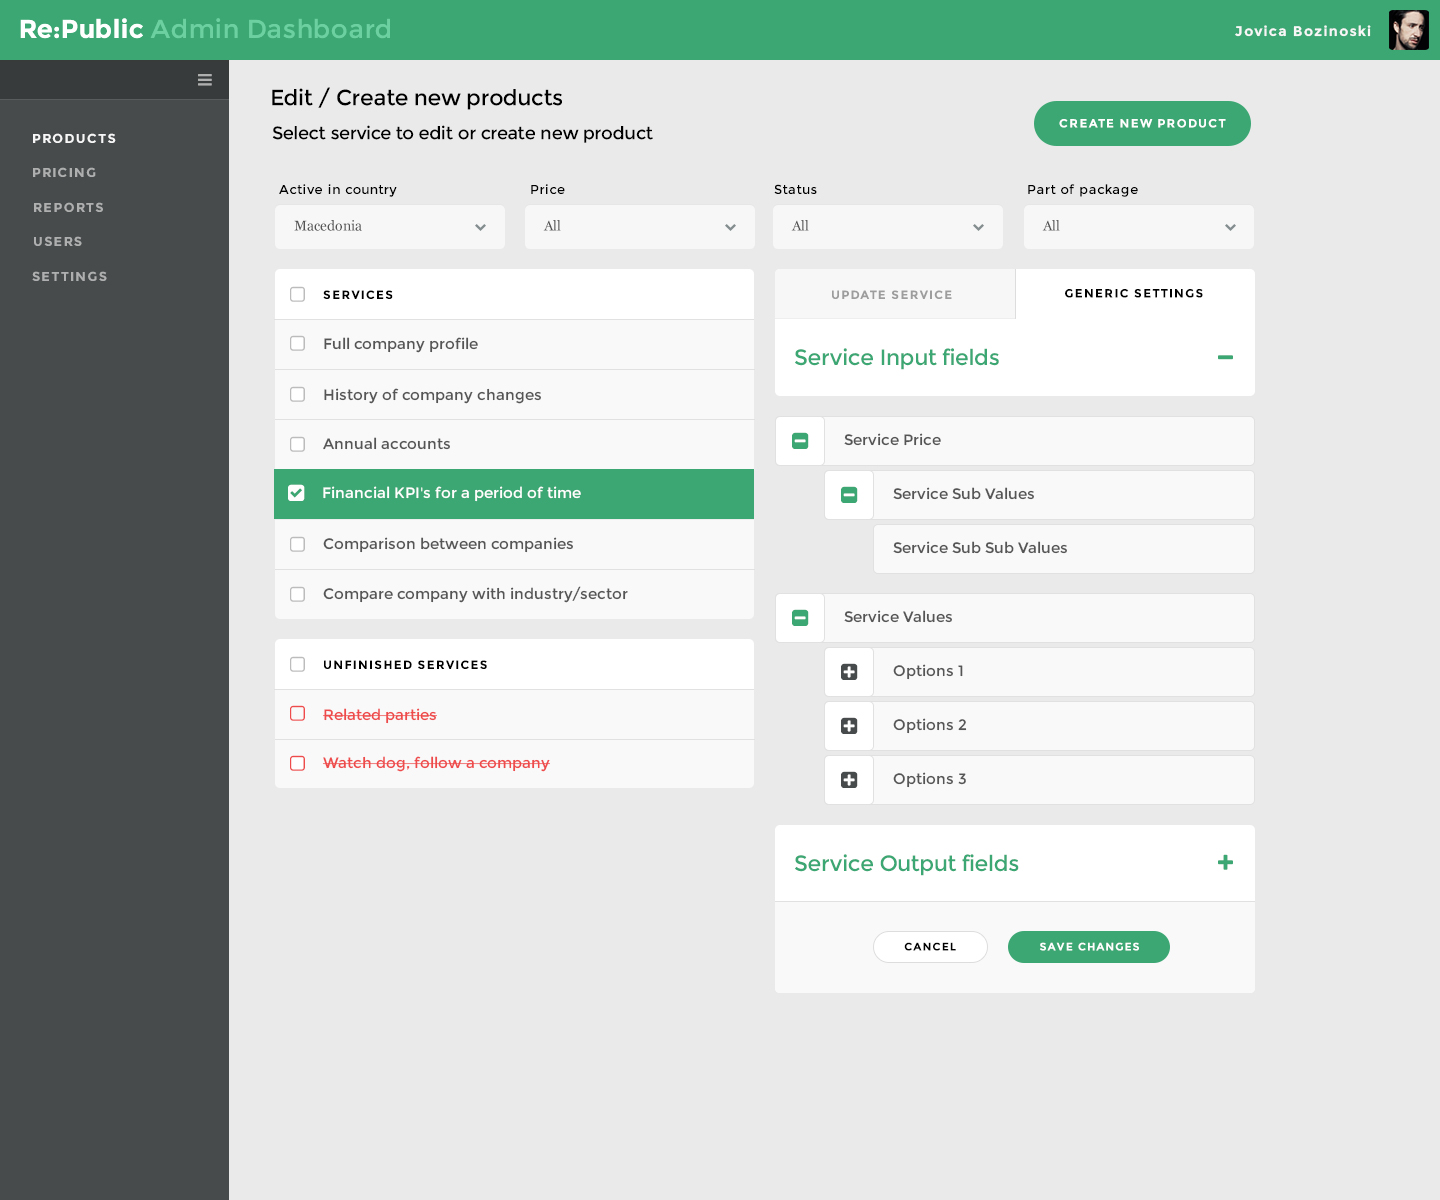Screen dimensions: 1440x1200
Task: Open the Active in country dropdown
Action: point(390,227)
